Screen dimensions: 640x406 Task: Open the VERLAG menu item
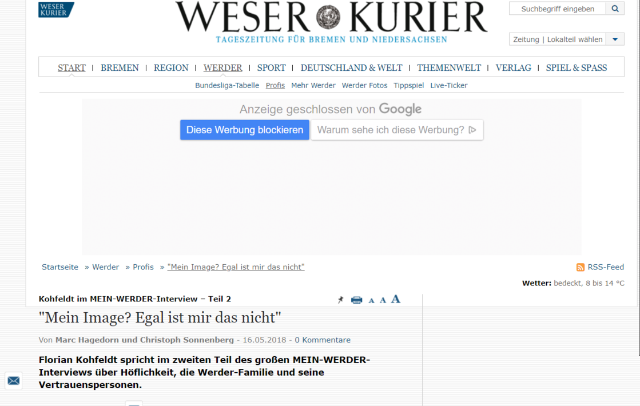click(x=513, y=68)
